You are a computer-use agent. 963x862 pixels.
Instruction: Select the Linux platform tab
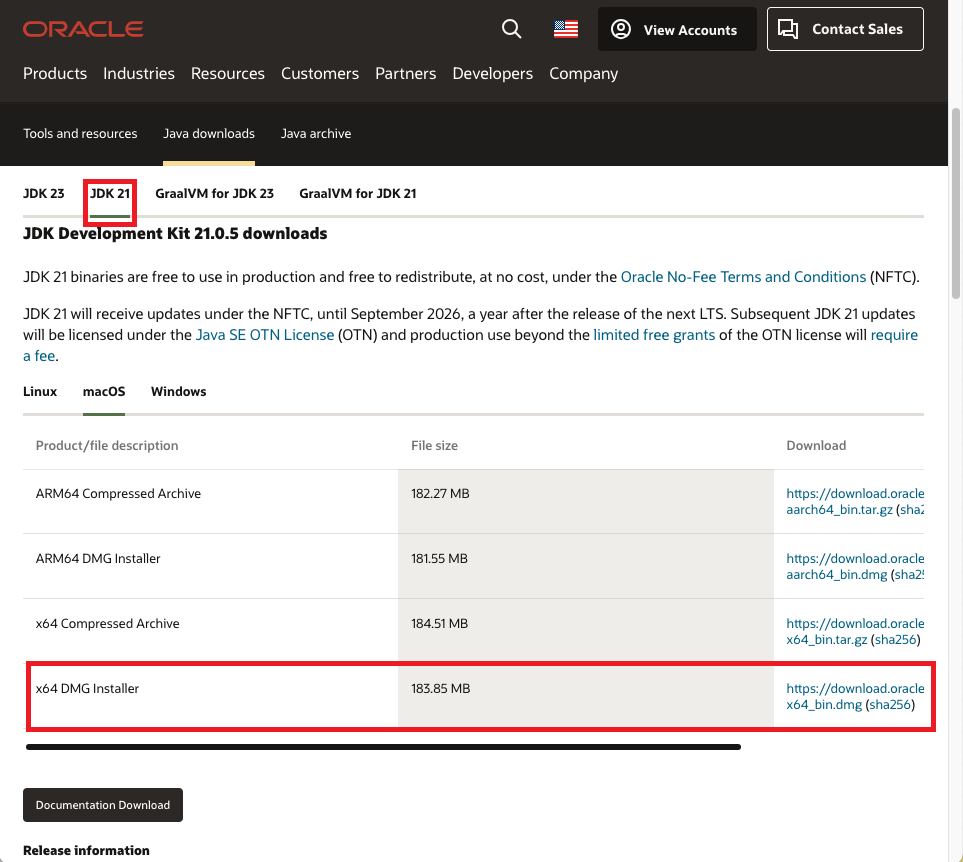coord(40,392)
